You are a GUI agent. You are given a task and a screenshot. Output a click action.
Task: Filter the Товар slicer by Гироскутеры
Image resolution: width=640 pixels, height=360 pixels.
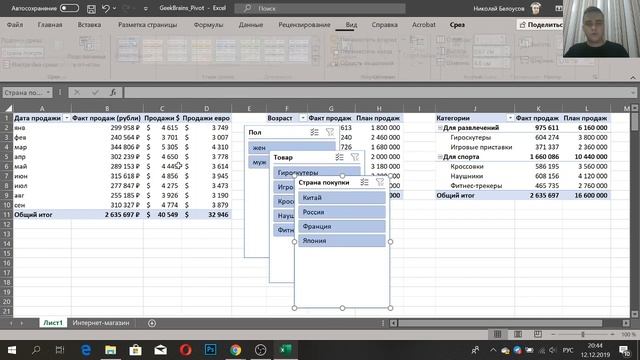click(x=317, y=172)
